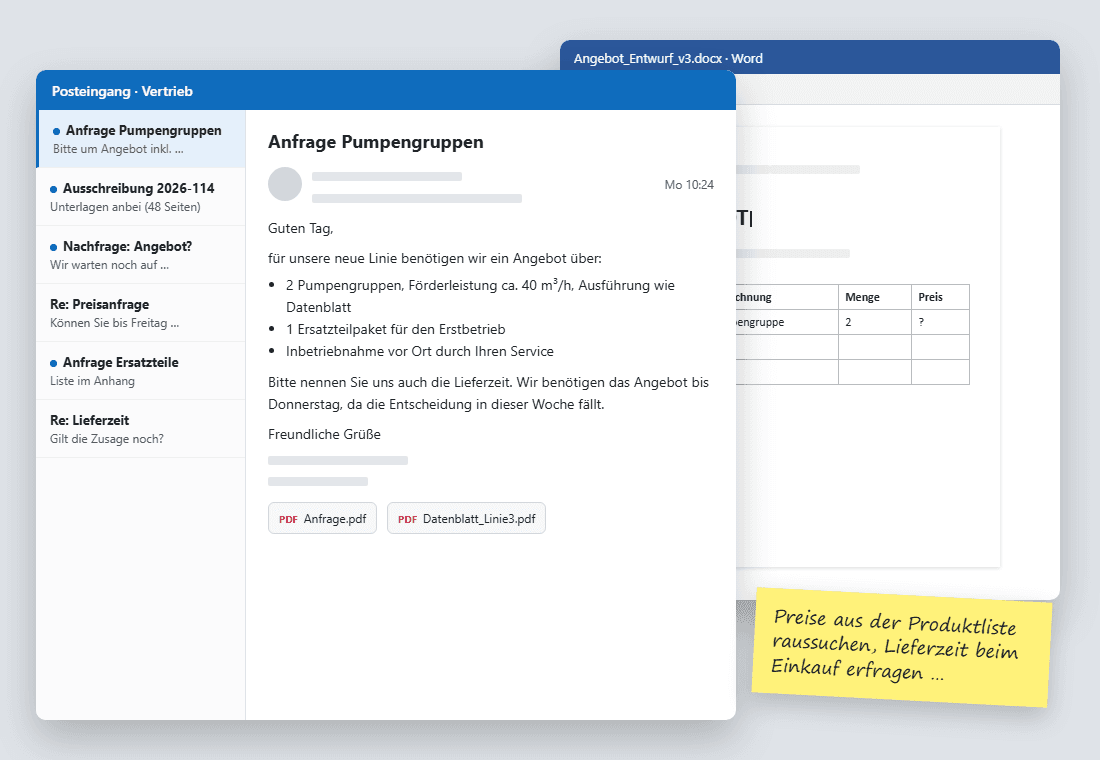Click the Preis cell containing ?
This screenshot has width=1100, height=760.
click(940, 322)
